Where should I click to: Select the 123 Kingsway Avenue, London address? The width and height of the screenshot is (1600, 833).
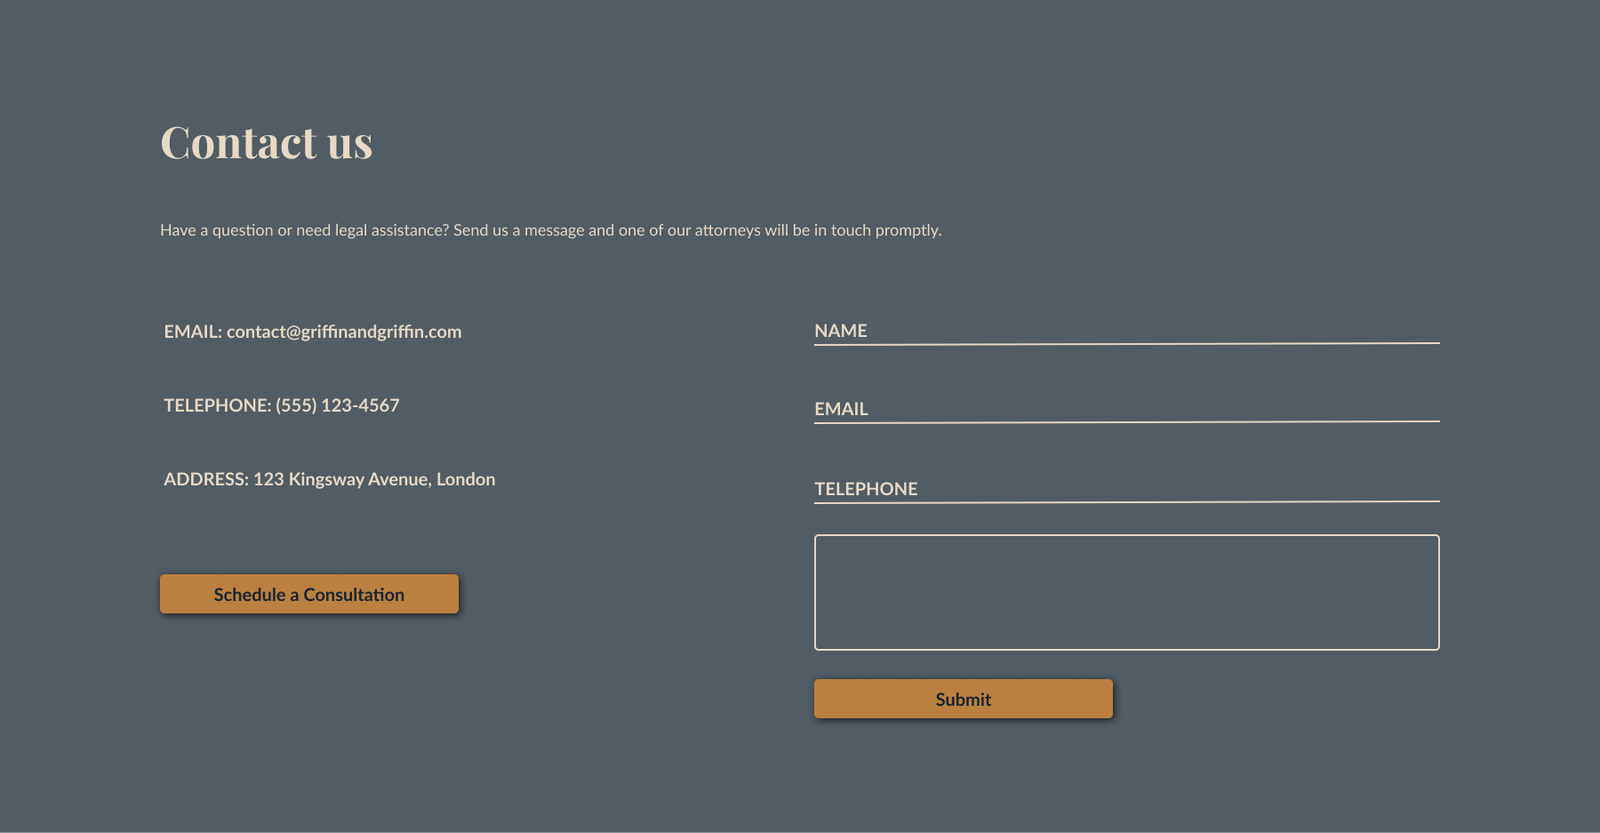pyautogui.click(x=374, y=479)
